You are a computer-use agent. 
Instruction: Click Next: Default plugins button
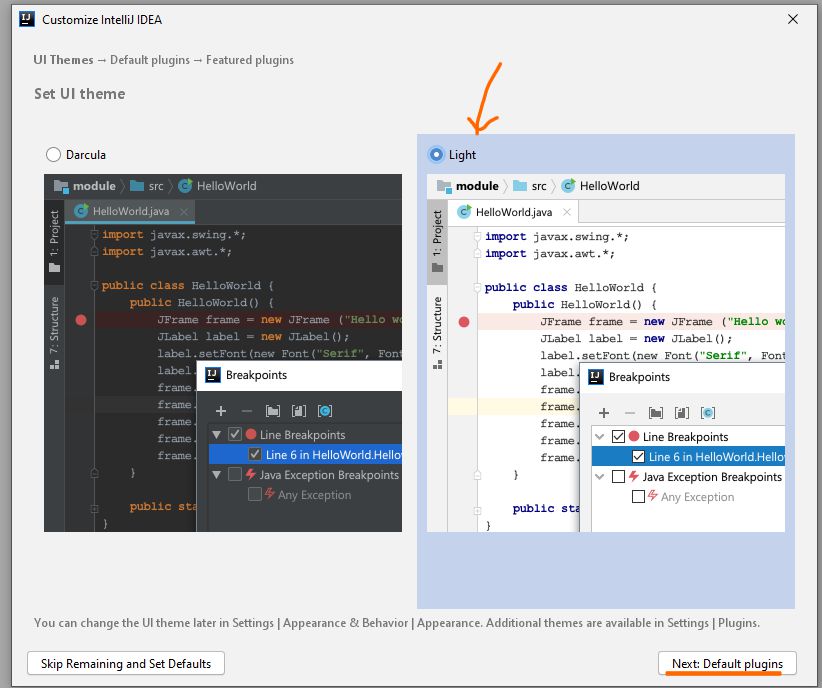pos(727,664)
